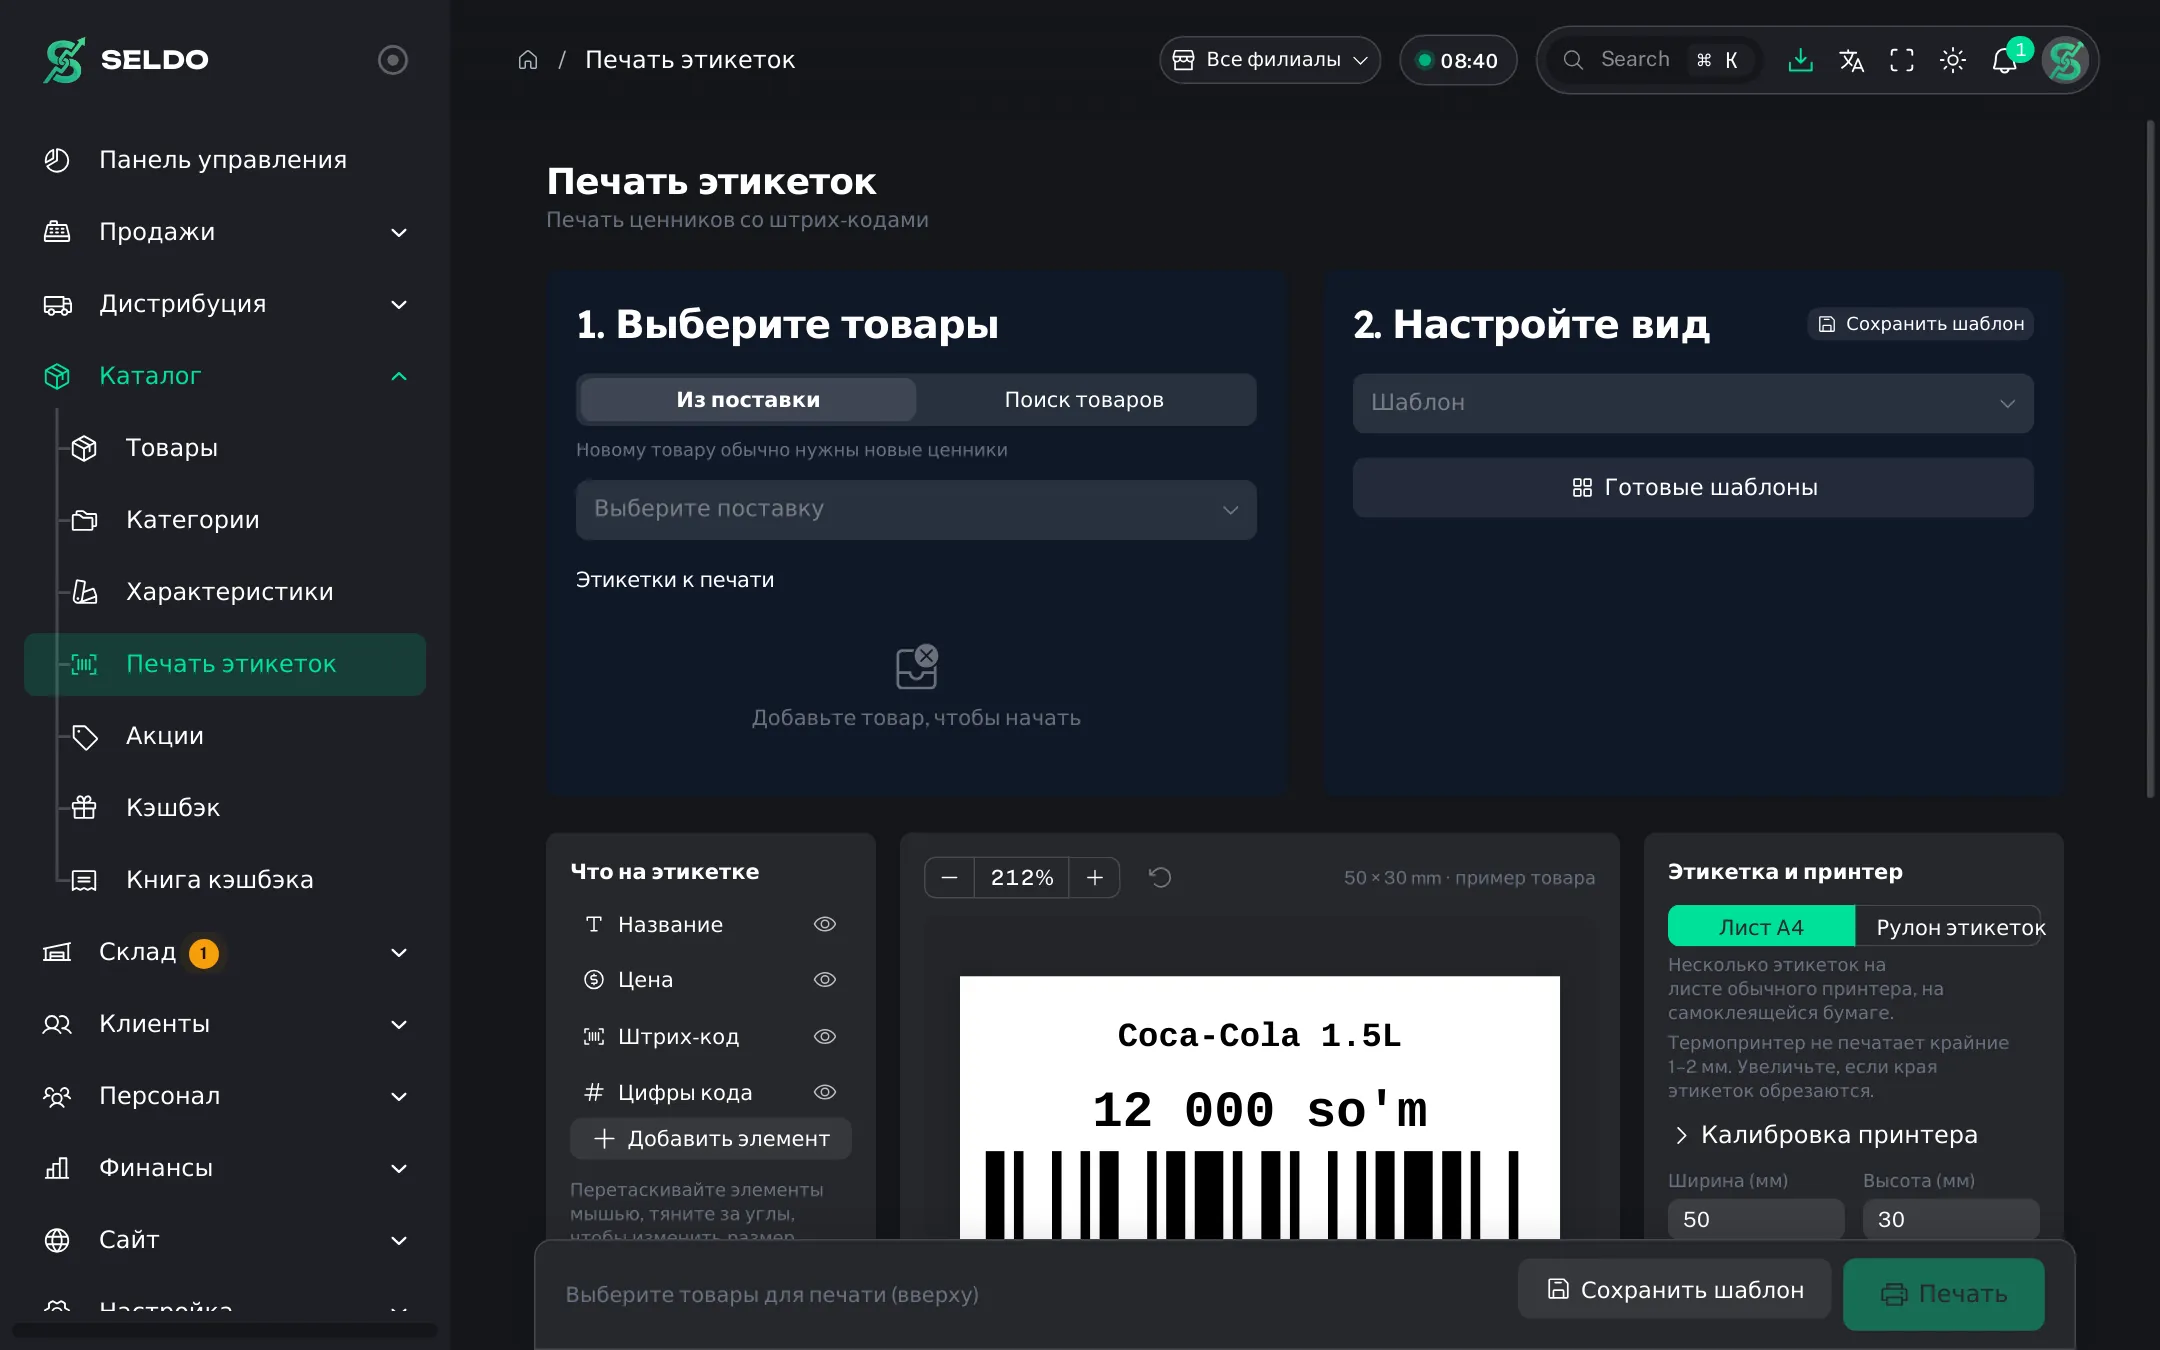Click the download icon in header
This screenshot has height=1350, width=2160.
pos(1800,60)
